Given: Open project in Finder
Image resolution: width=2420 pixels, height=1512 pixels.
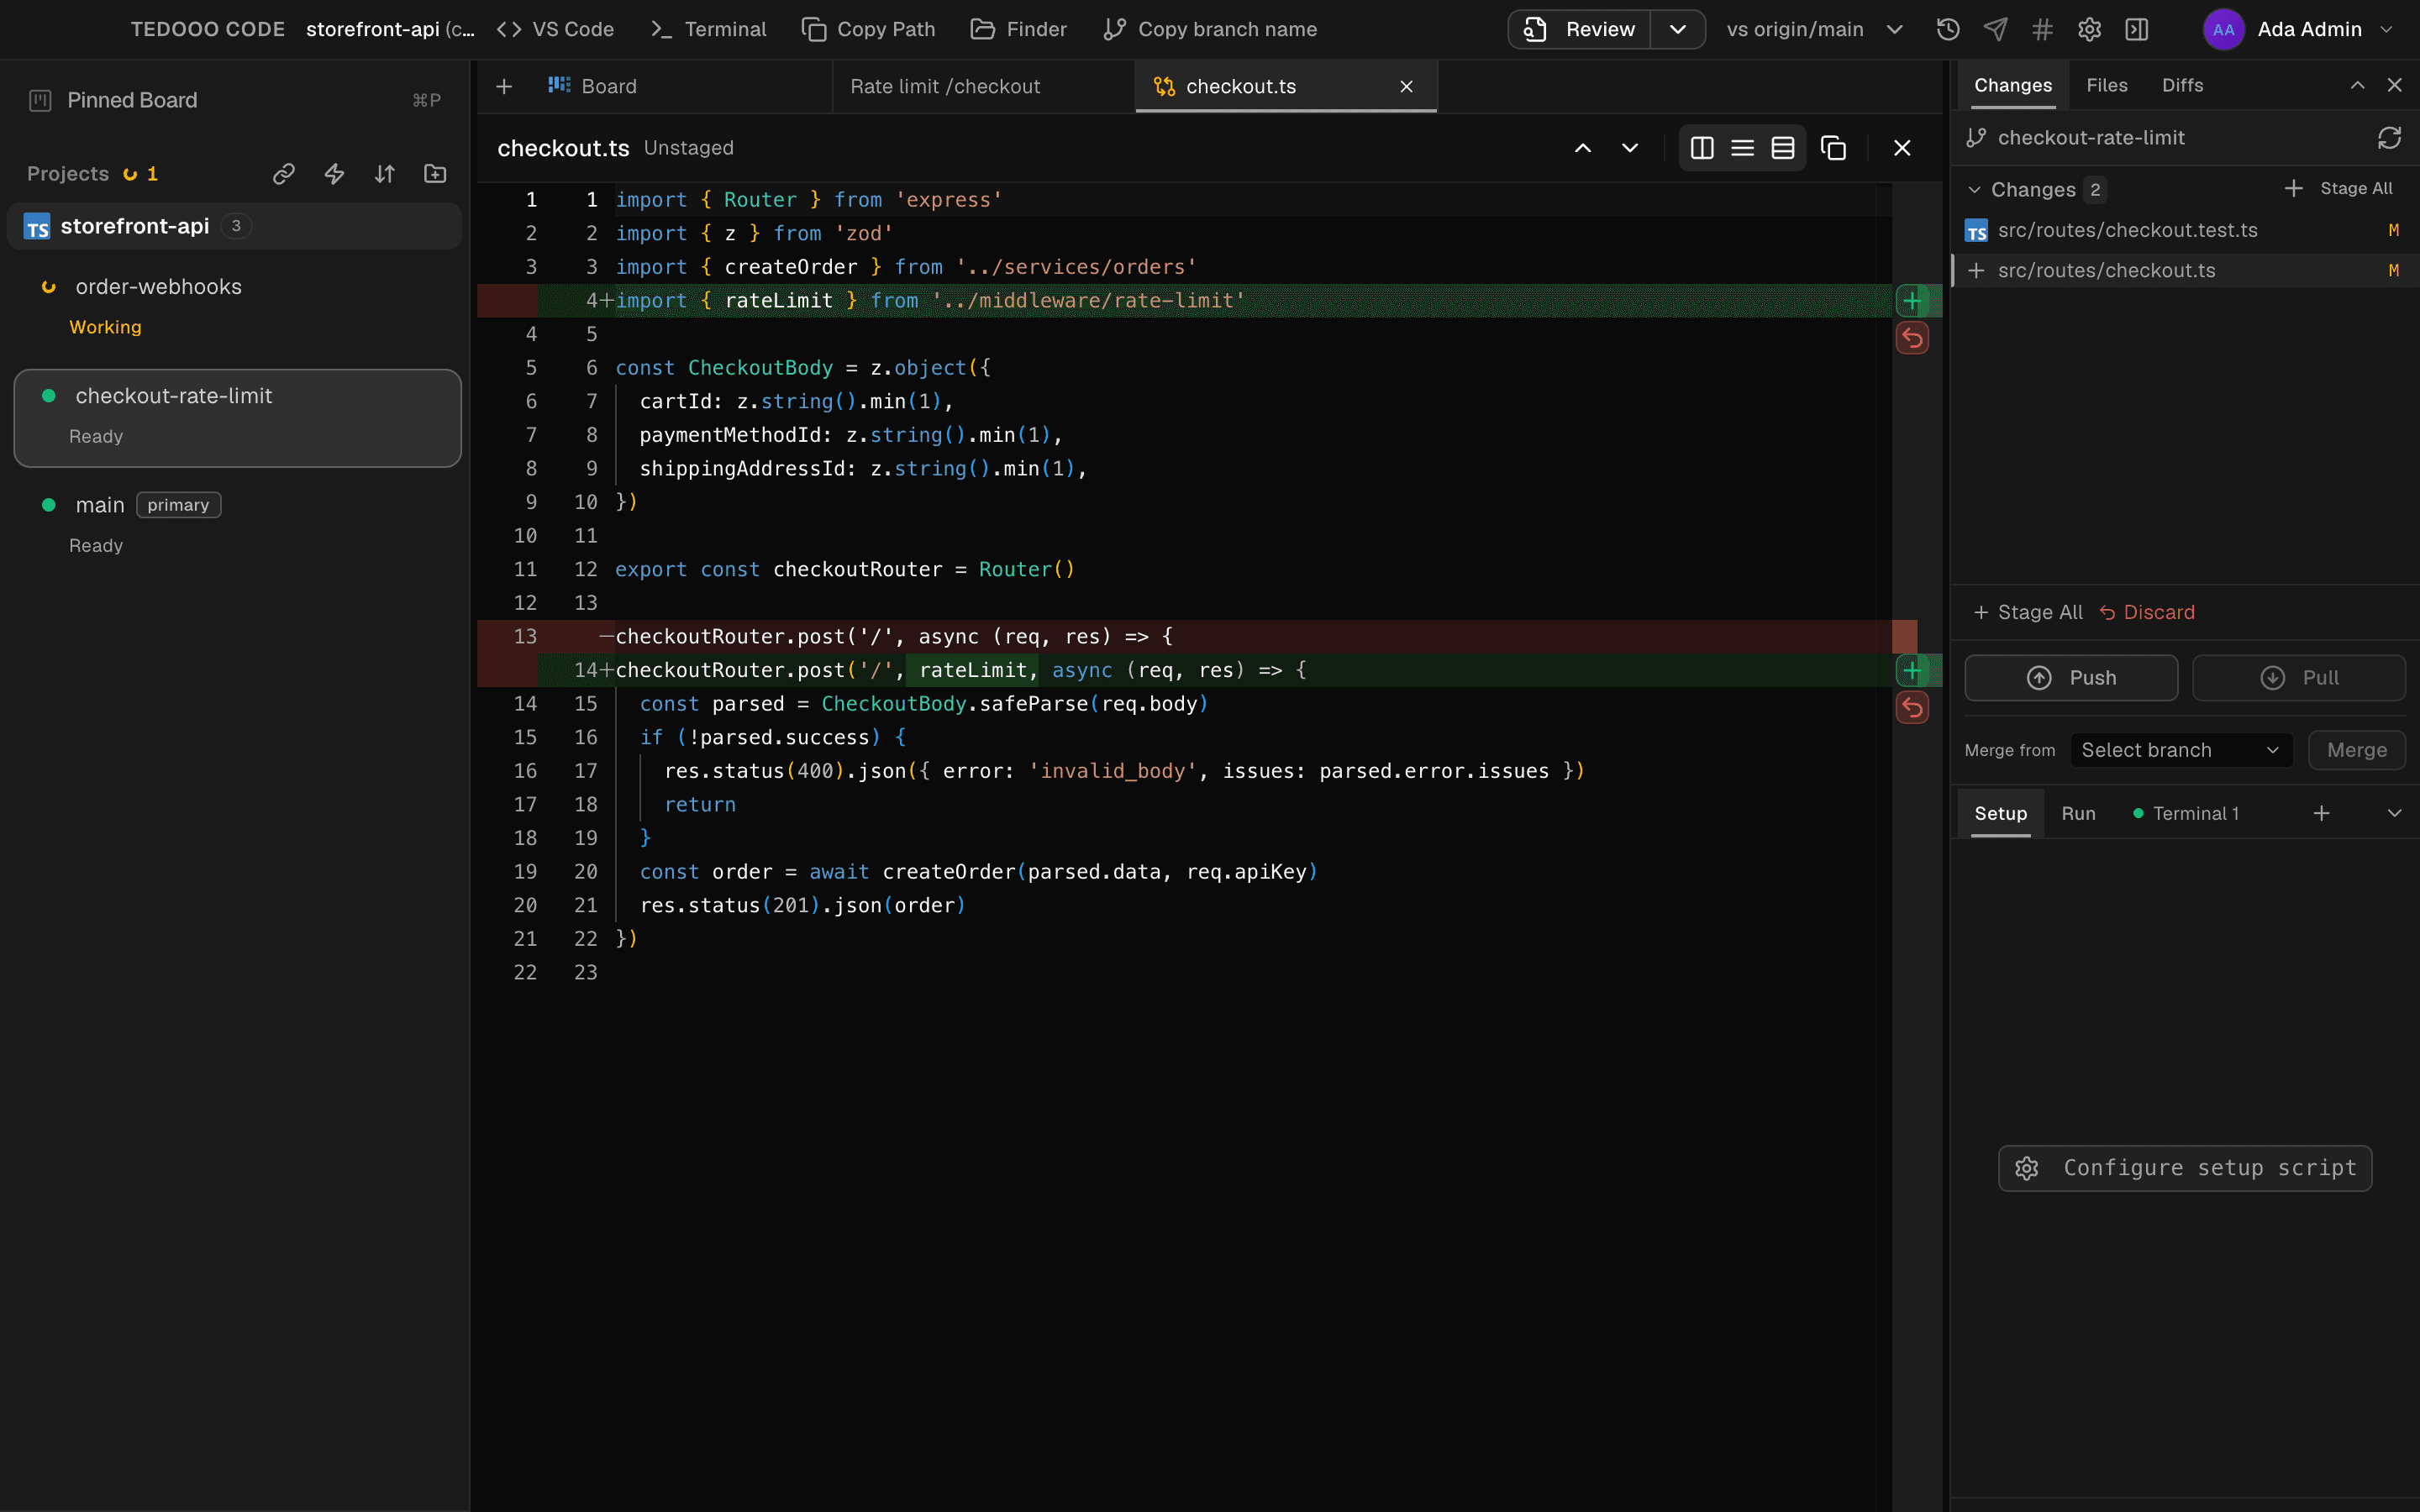Looking at the screenshot, I should [x=1018, y=30].
